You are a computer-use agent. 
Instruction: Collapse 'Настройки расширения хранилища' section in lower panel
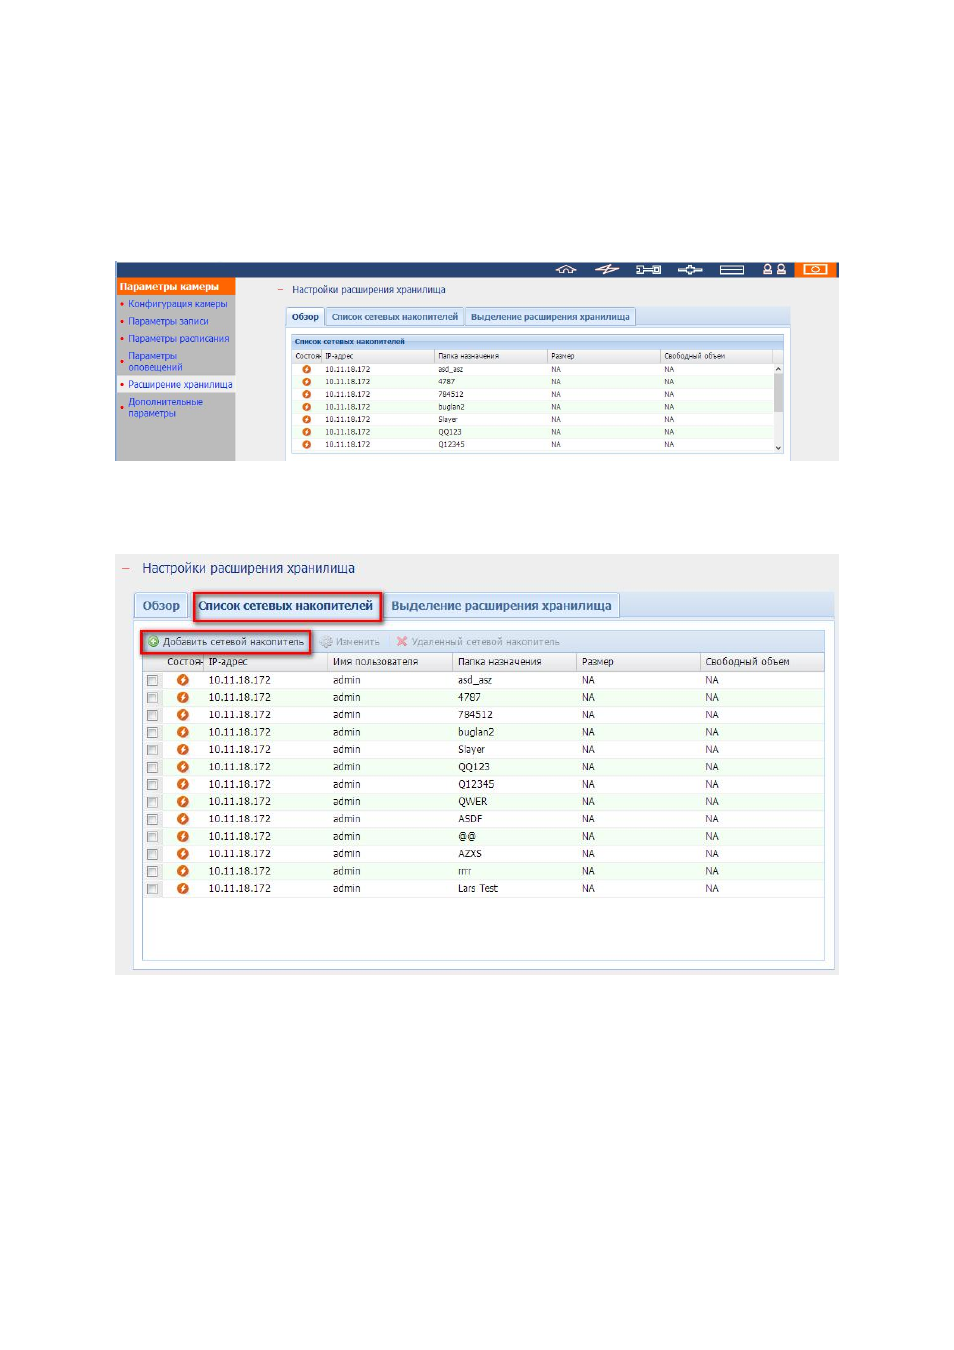coord(126,569)
